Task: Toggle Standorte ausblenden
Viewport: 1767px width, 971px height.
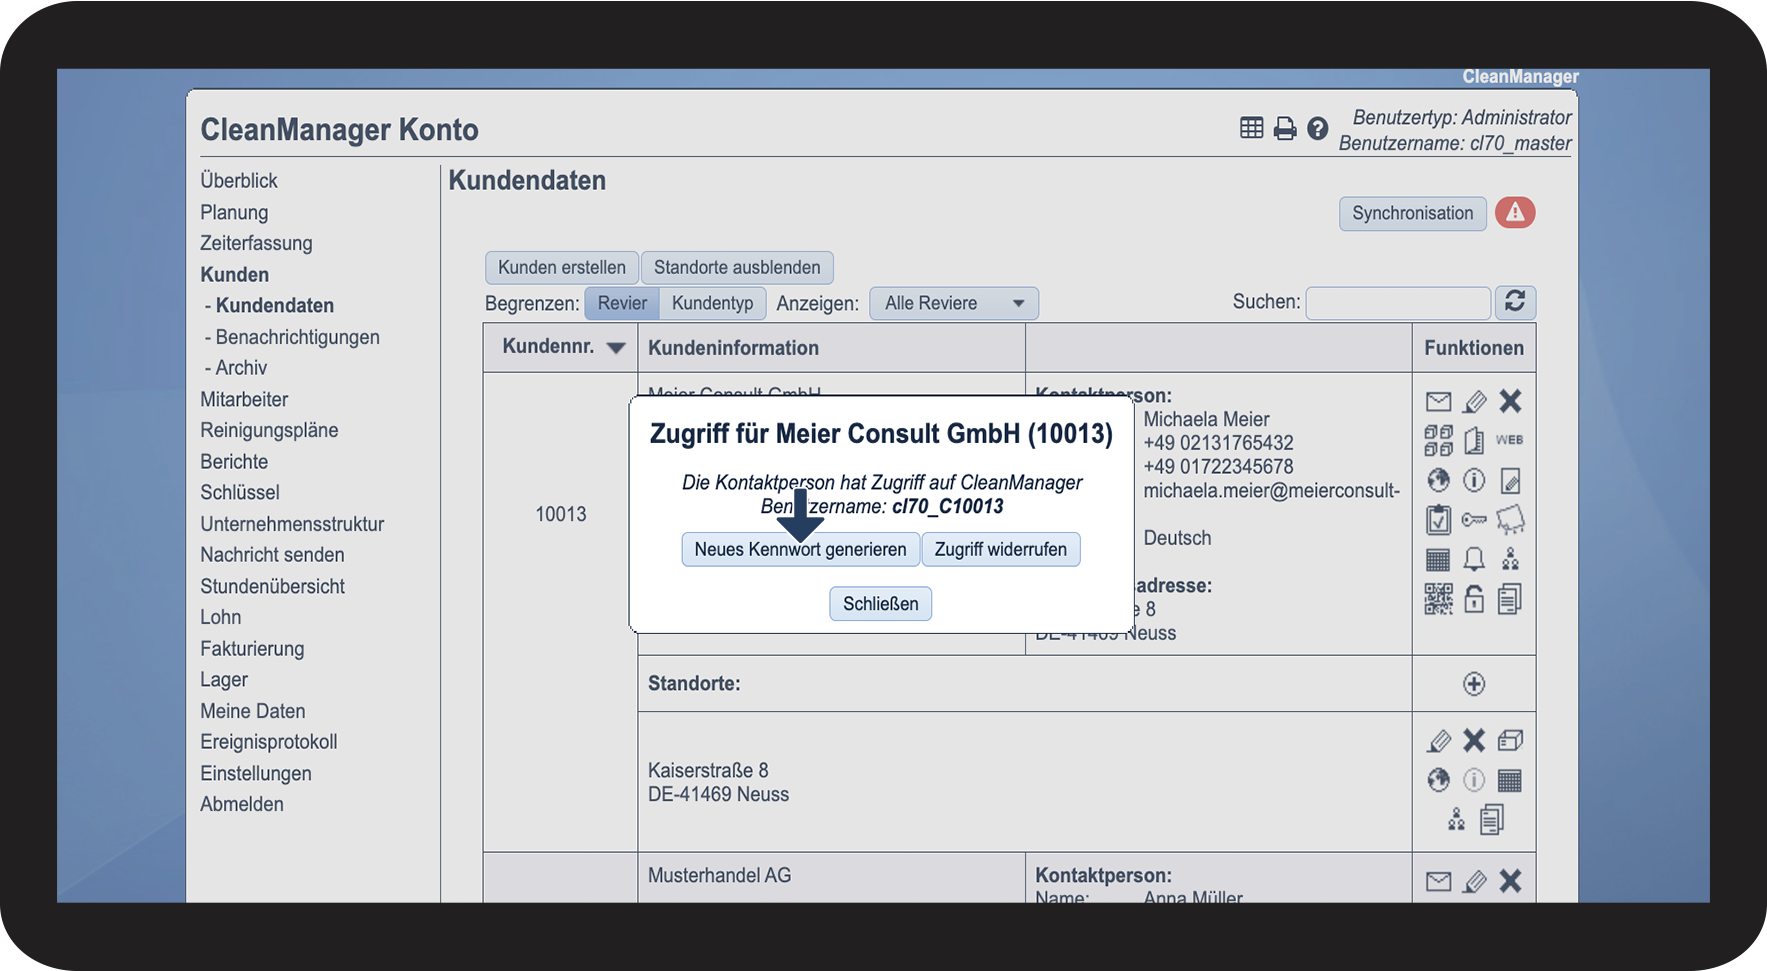Action: coord(737,267)
